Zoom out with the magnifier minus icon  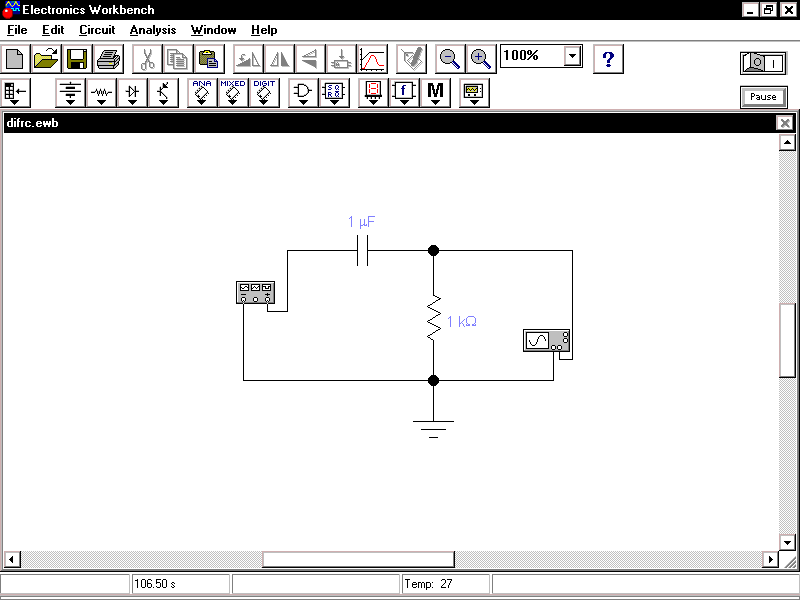(450, 59)
